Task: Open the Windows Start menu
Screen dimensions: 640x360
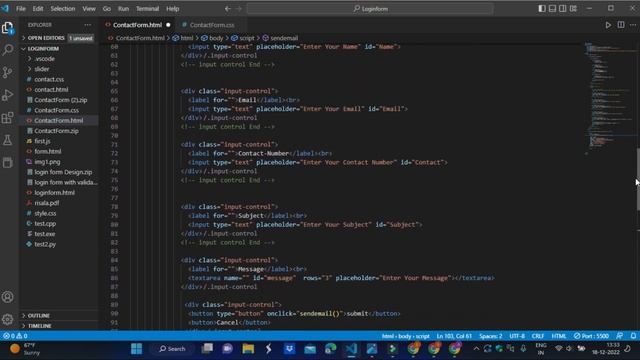Action: tap(137, 349)
